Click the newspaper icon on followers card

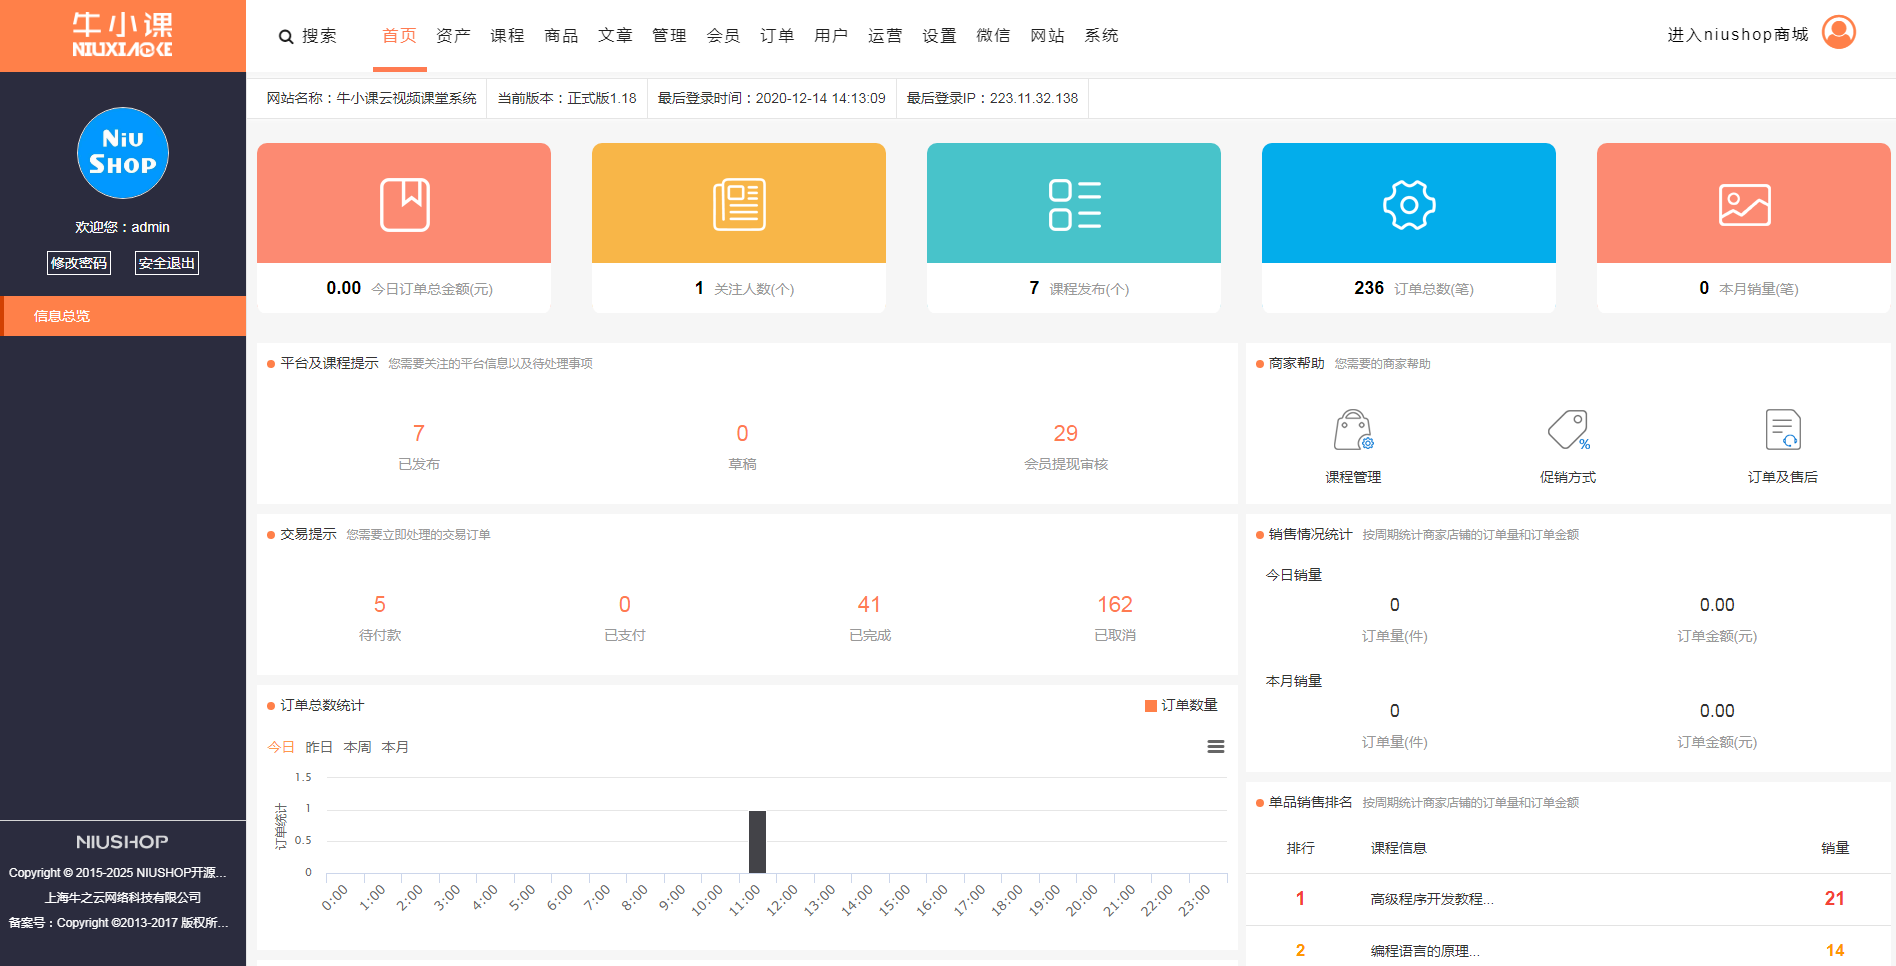click(739, 205)
